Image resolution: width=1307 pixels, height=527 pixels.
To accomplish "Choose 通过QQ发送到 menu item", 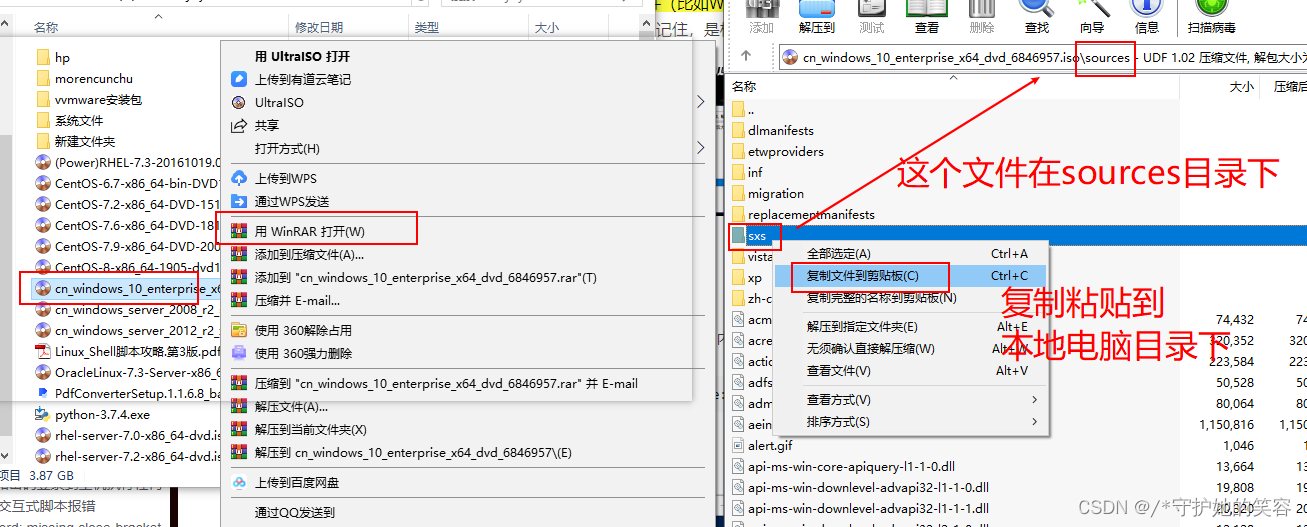I will point(295,512).
